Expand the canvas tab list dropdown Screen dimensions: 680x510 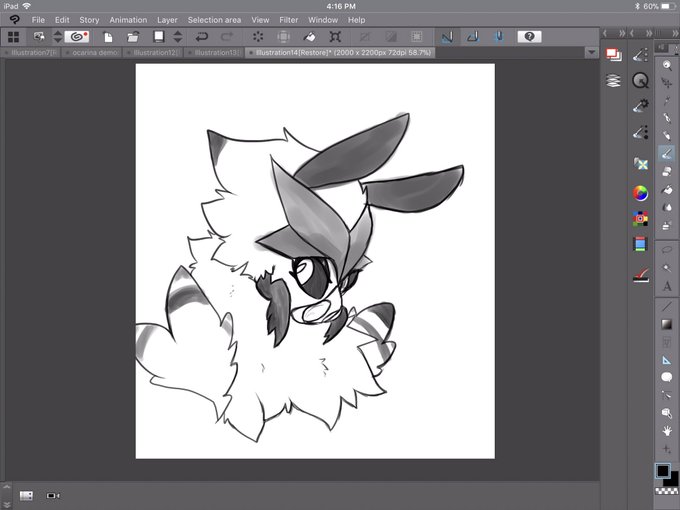pos(592,52)
